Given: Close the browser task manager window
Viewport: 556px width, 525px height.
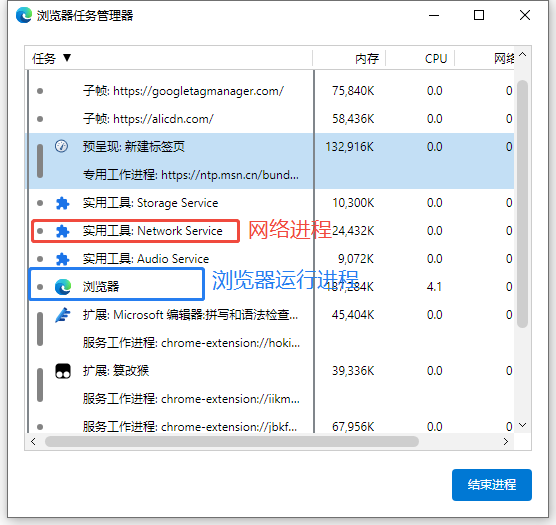Looking at the screenshot, I should (525, 15).
